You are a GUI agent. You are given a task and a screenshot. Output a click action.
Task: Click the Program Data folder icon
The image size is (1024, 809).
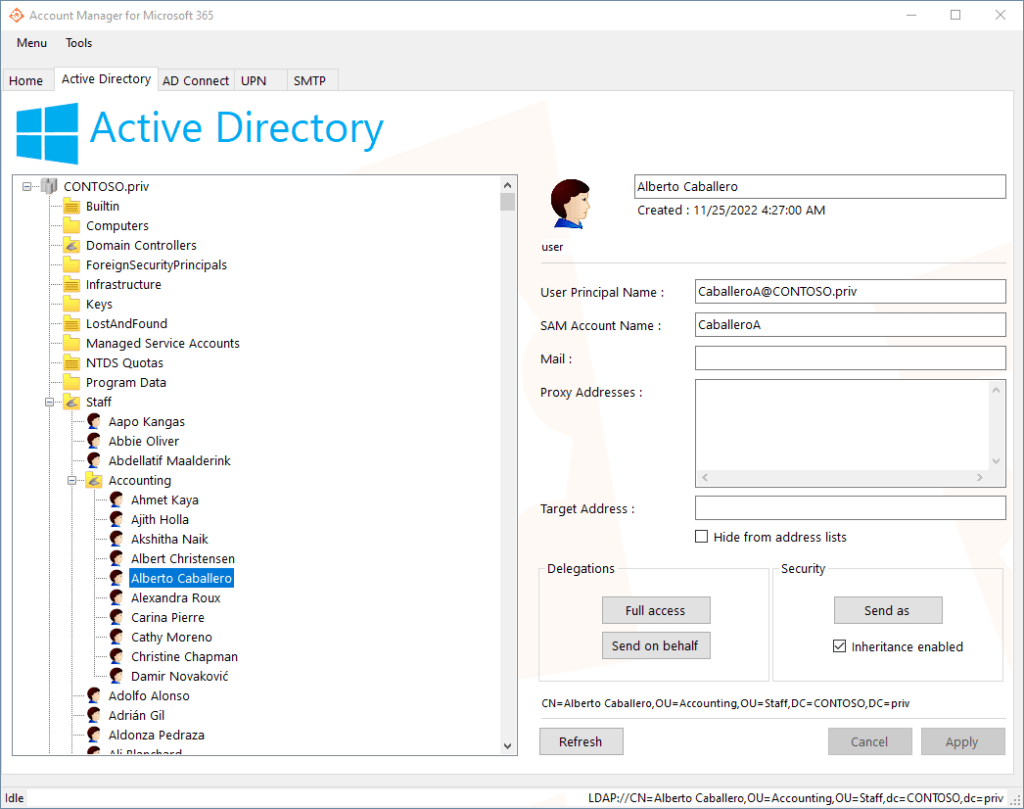click(x=72, y=383)
